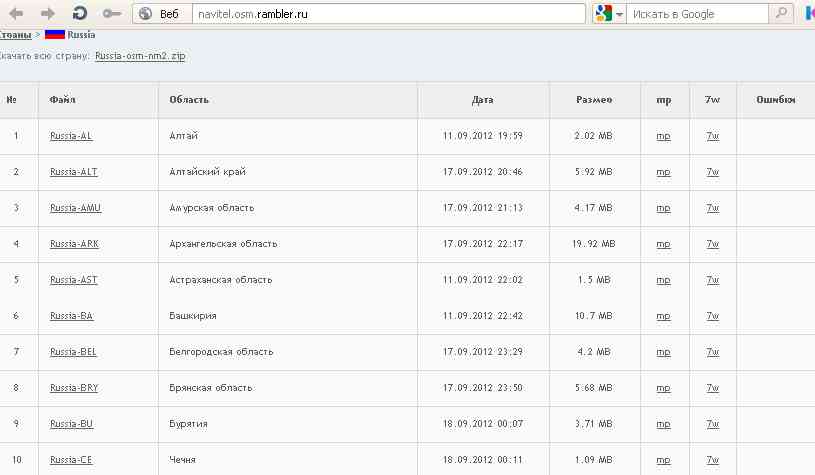Click the mp link for Башкирия row
The image size is (815, 475).
click(x=663, y=316)
